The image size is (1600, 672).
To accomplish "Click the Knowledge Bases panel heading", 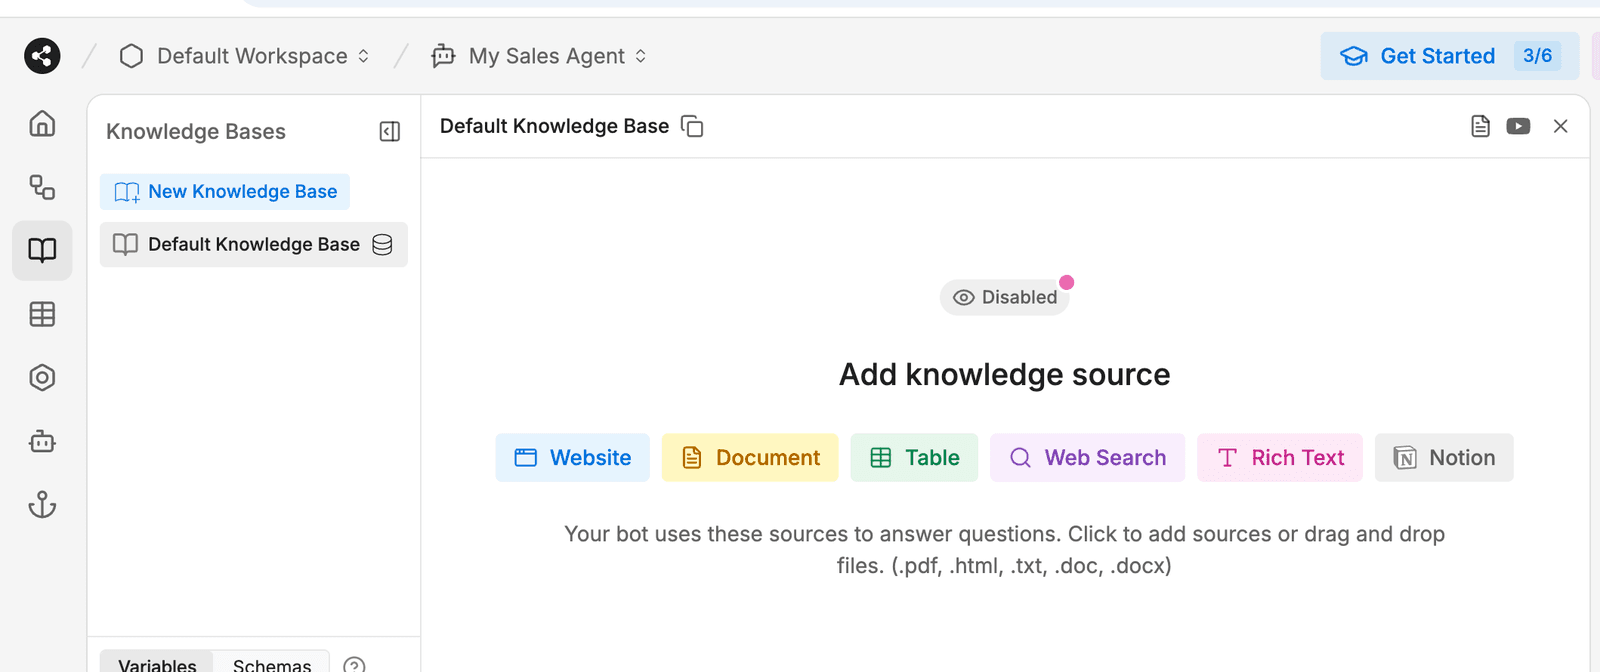I will coord(196,132).
